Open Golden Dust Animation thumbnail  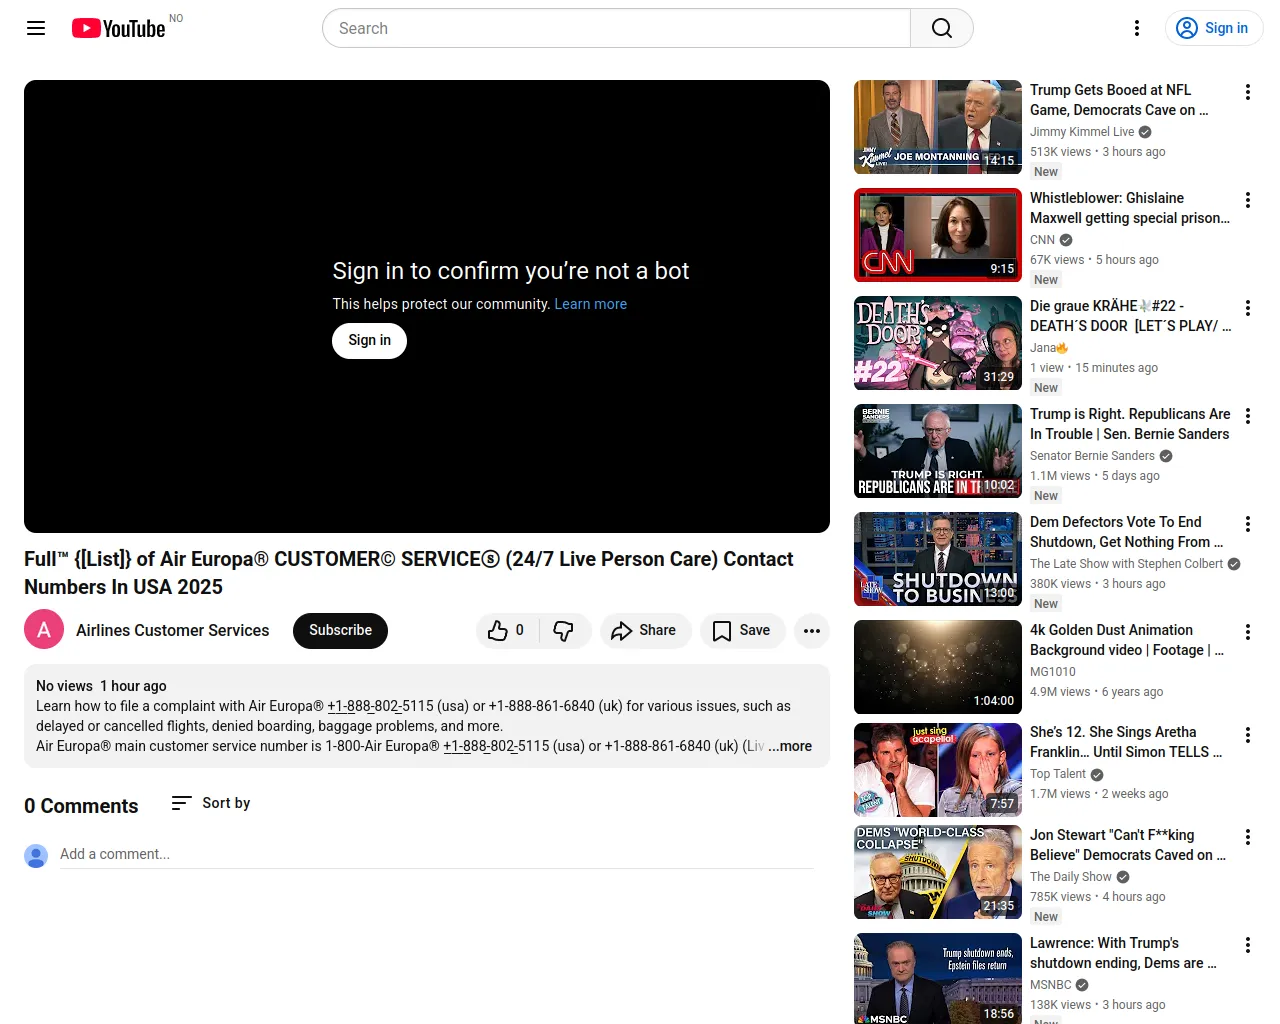click(938, 667)
